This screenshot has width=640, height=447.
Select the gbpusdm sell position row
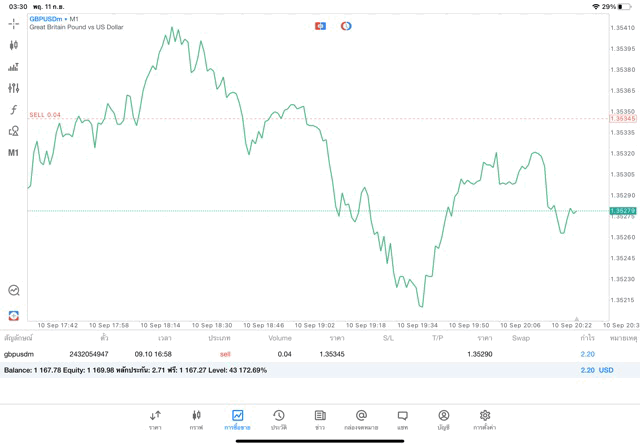click(300, 354)
